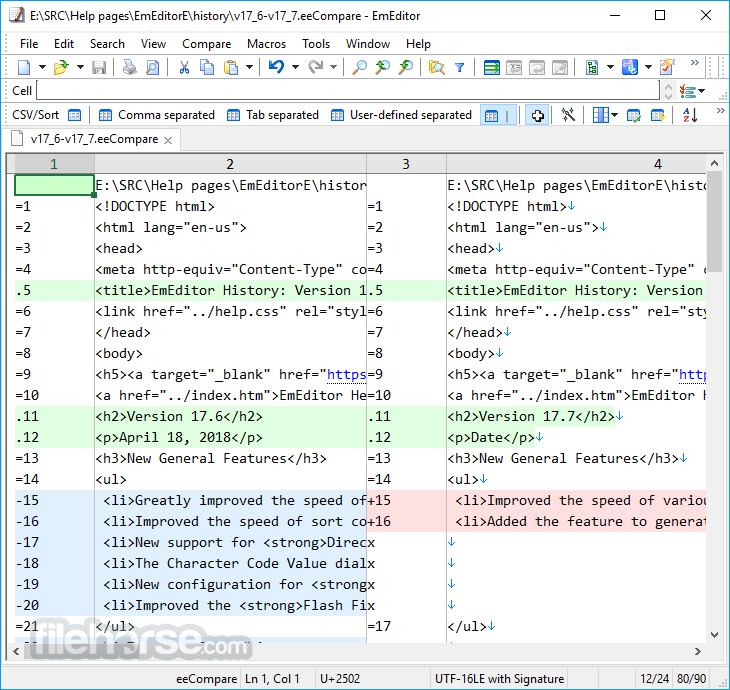Image resolution: width=730 pixels, height=690 pixels.
Task: Expand the column headings dropdown arrow
Action: (x=615, y=115)
